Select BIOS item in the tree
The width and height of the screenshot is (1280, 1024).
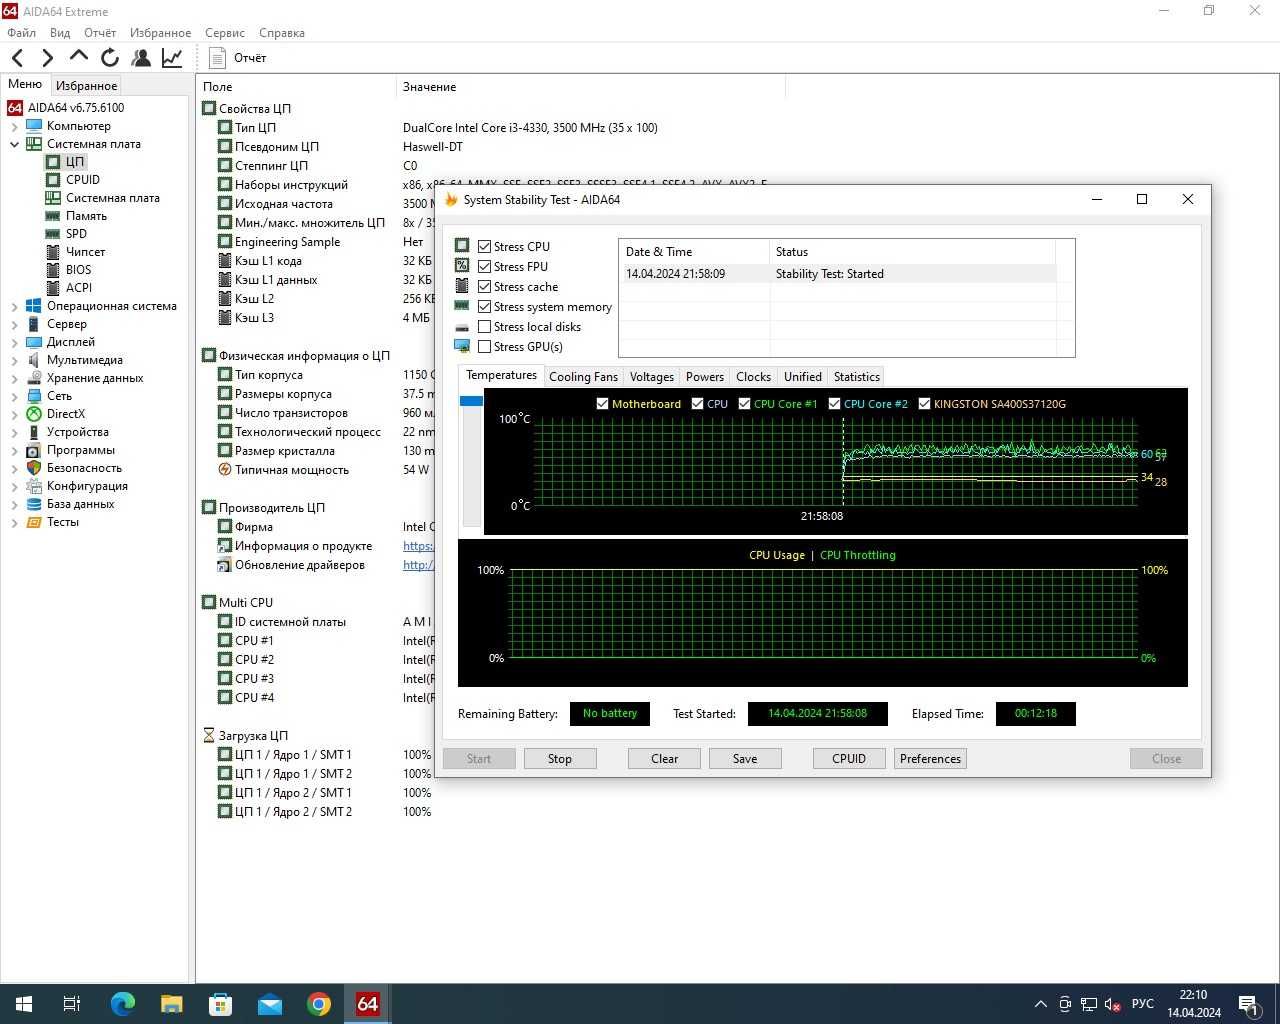(78, 270)
